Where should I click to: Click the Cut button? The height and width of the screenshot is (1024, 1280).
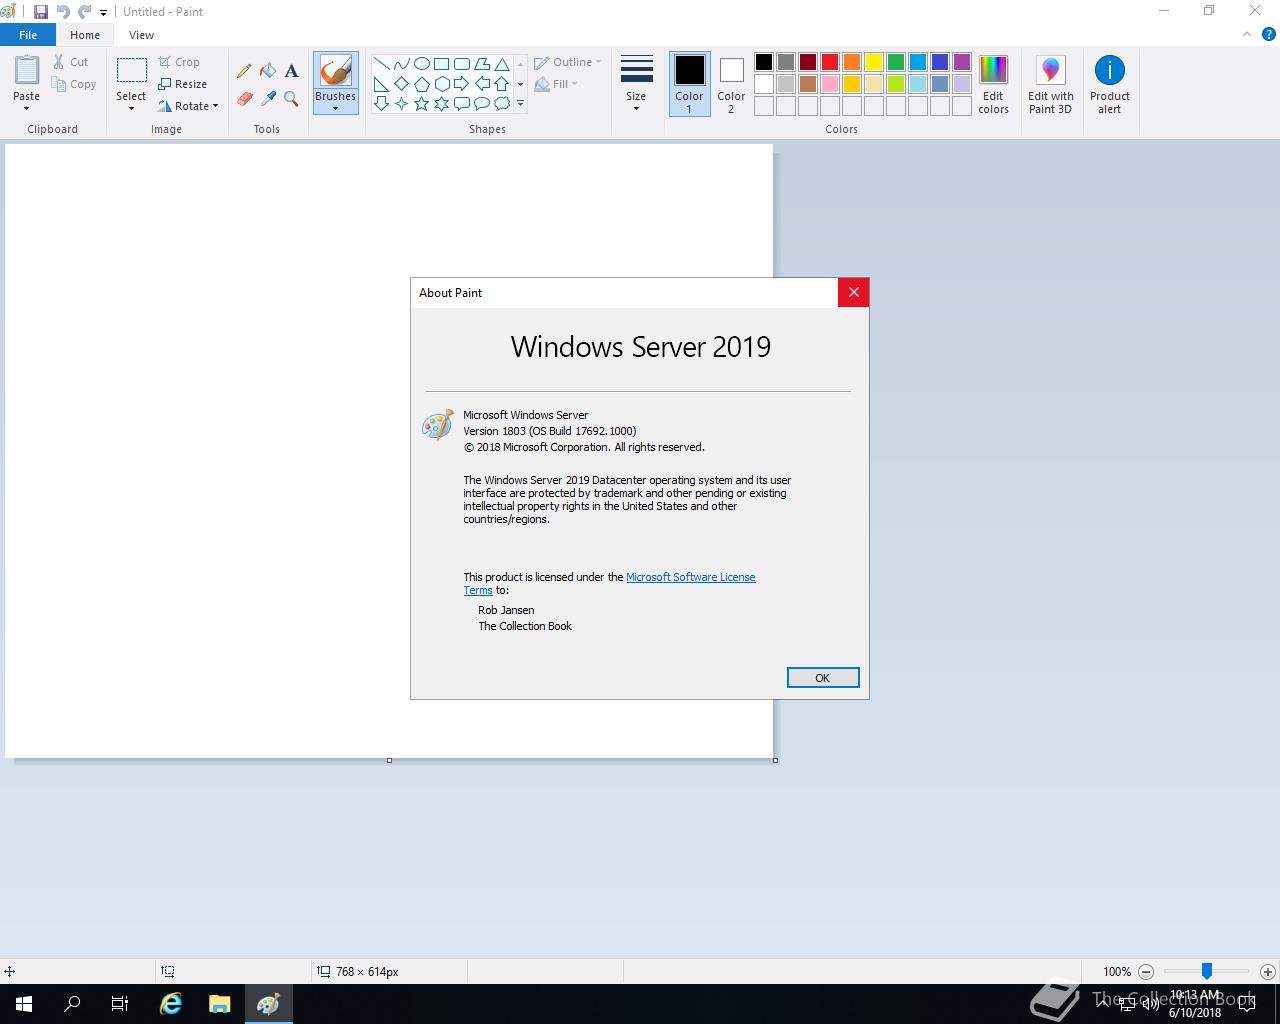pyautogui.click(x=71, y=62)
